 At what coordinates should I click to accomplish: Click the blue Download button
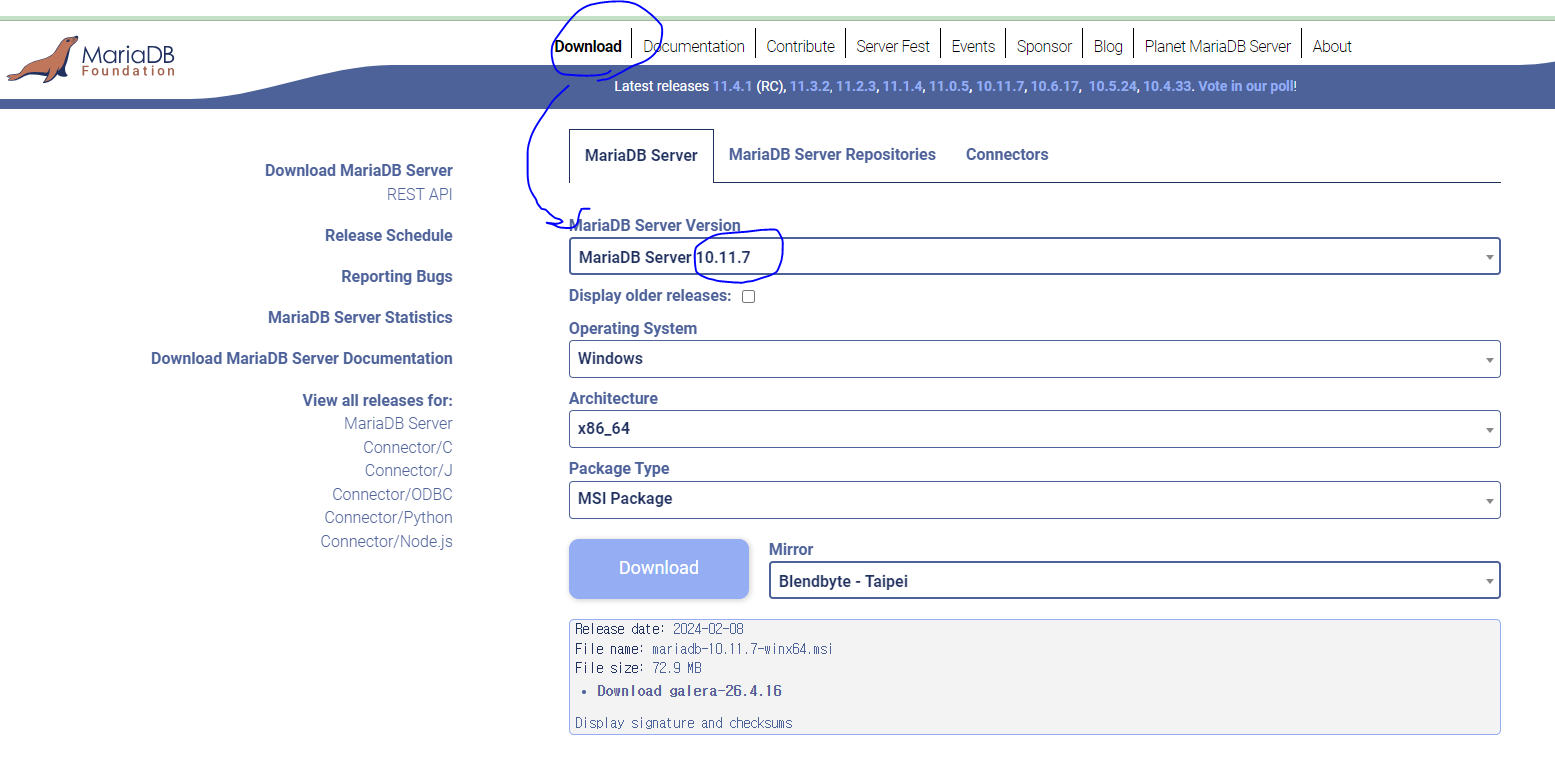(x=658, y=568)
